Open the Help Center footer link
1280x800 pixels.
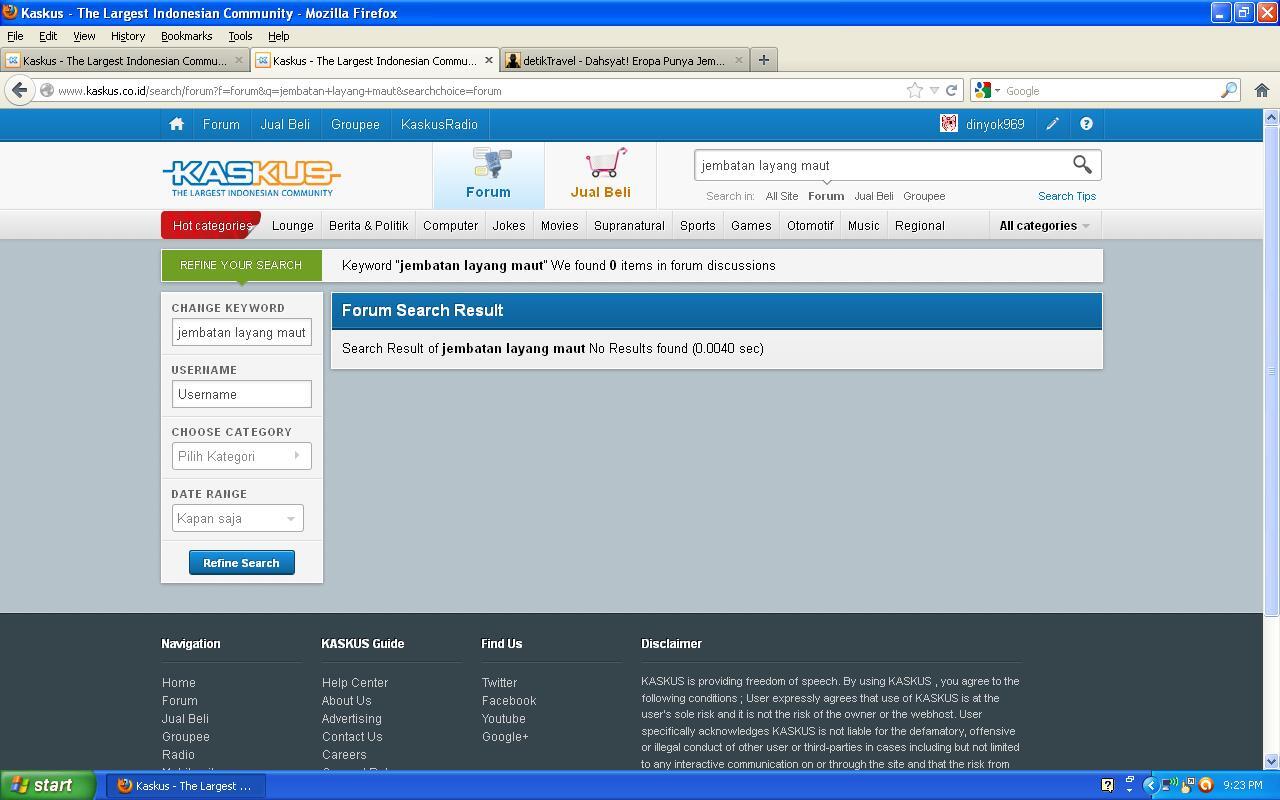pyautogui.click(x=355, y=682)
